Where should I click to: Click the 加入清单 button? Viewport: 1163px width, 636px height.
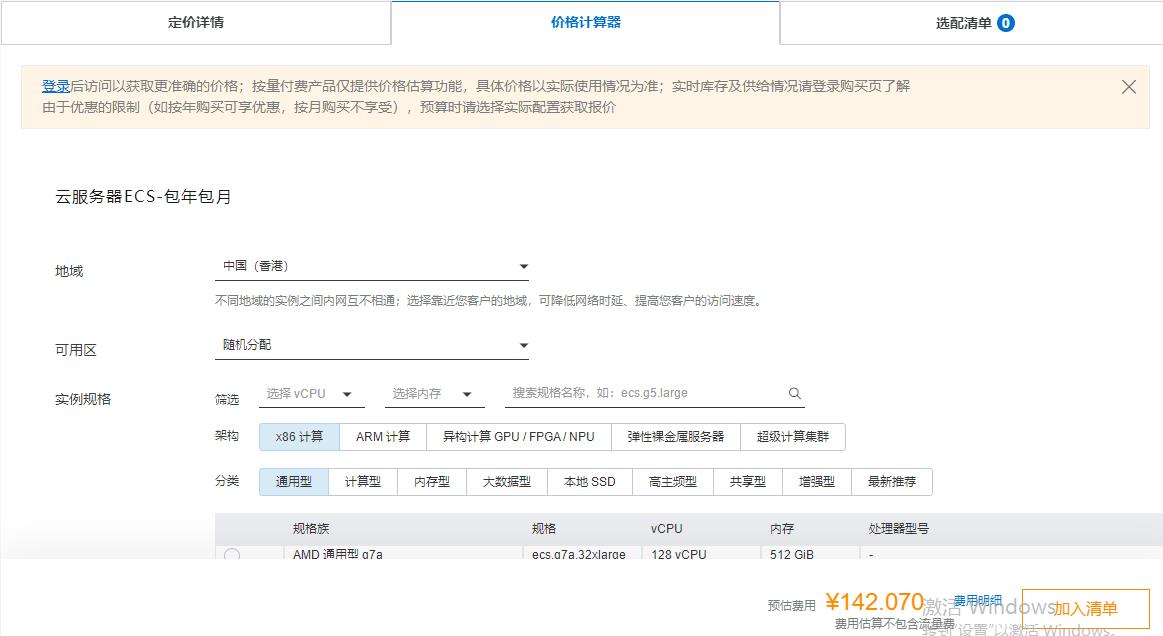[x=1086, y=607]
